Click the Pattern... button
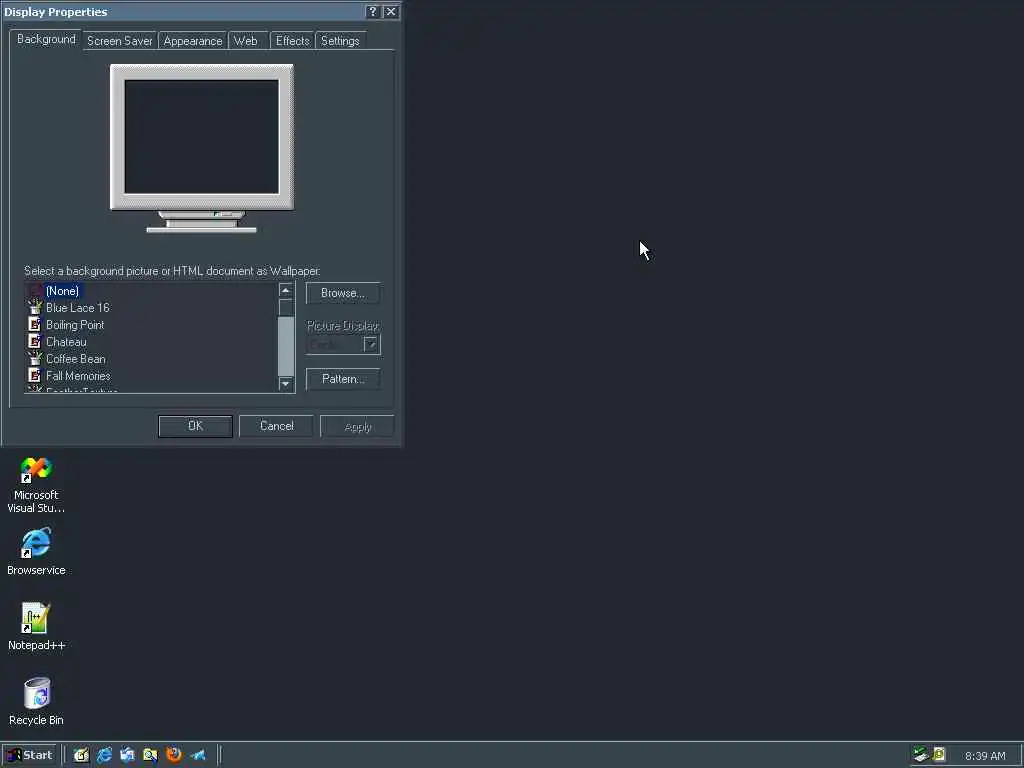Image resolution: width=1024 pixels, height=768 pixels. [343, 379]
